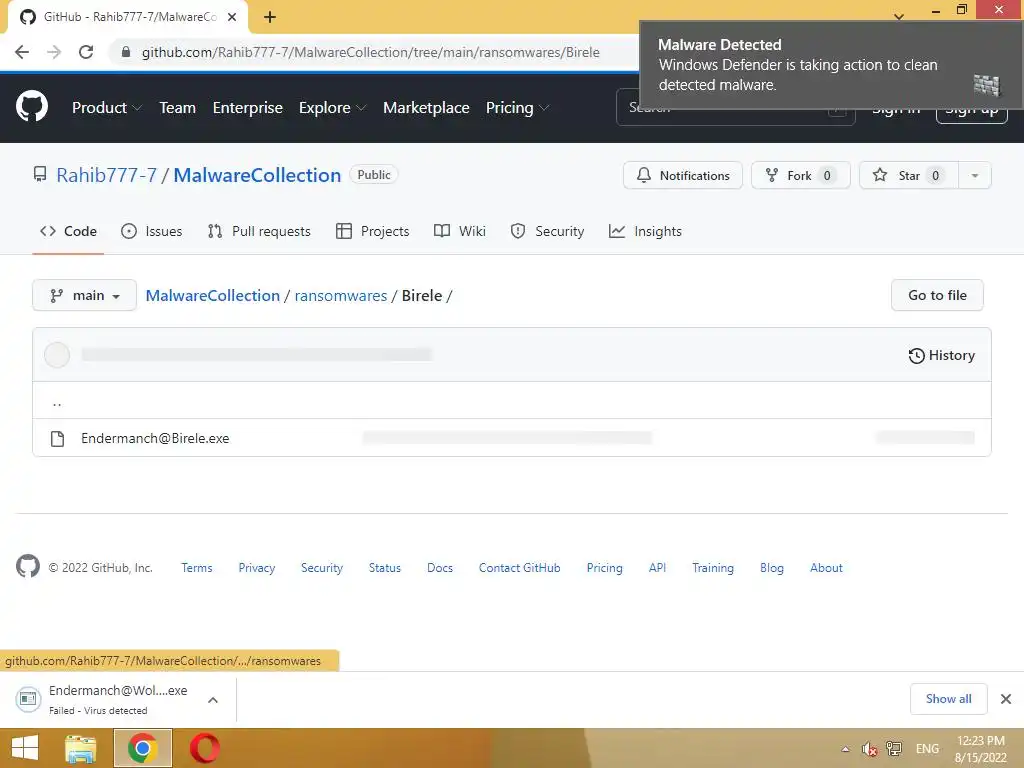
Task: Open the MalwareCollection repository title link
Action: (x=257, y=175)
